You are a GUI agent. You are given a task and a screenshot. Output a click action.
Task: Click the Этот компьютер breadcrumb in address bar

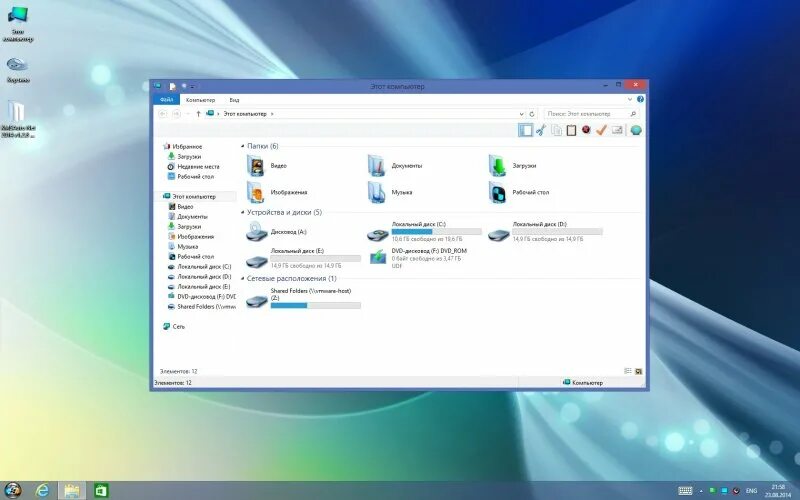245,114
